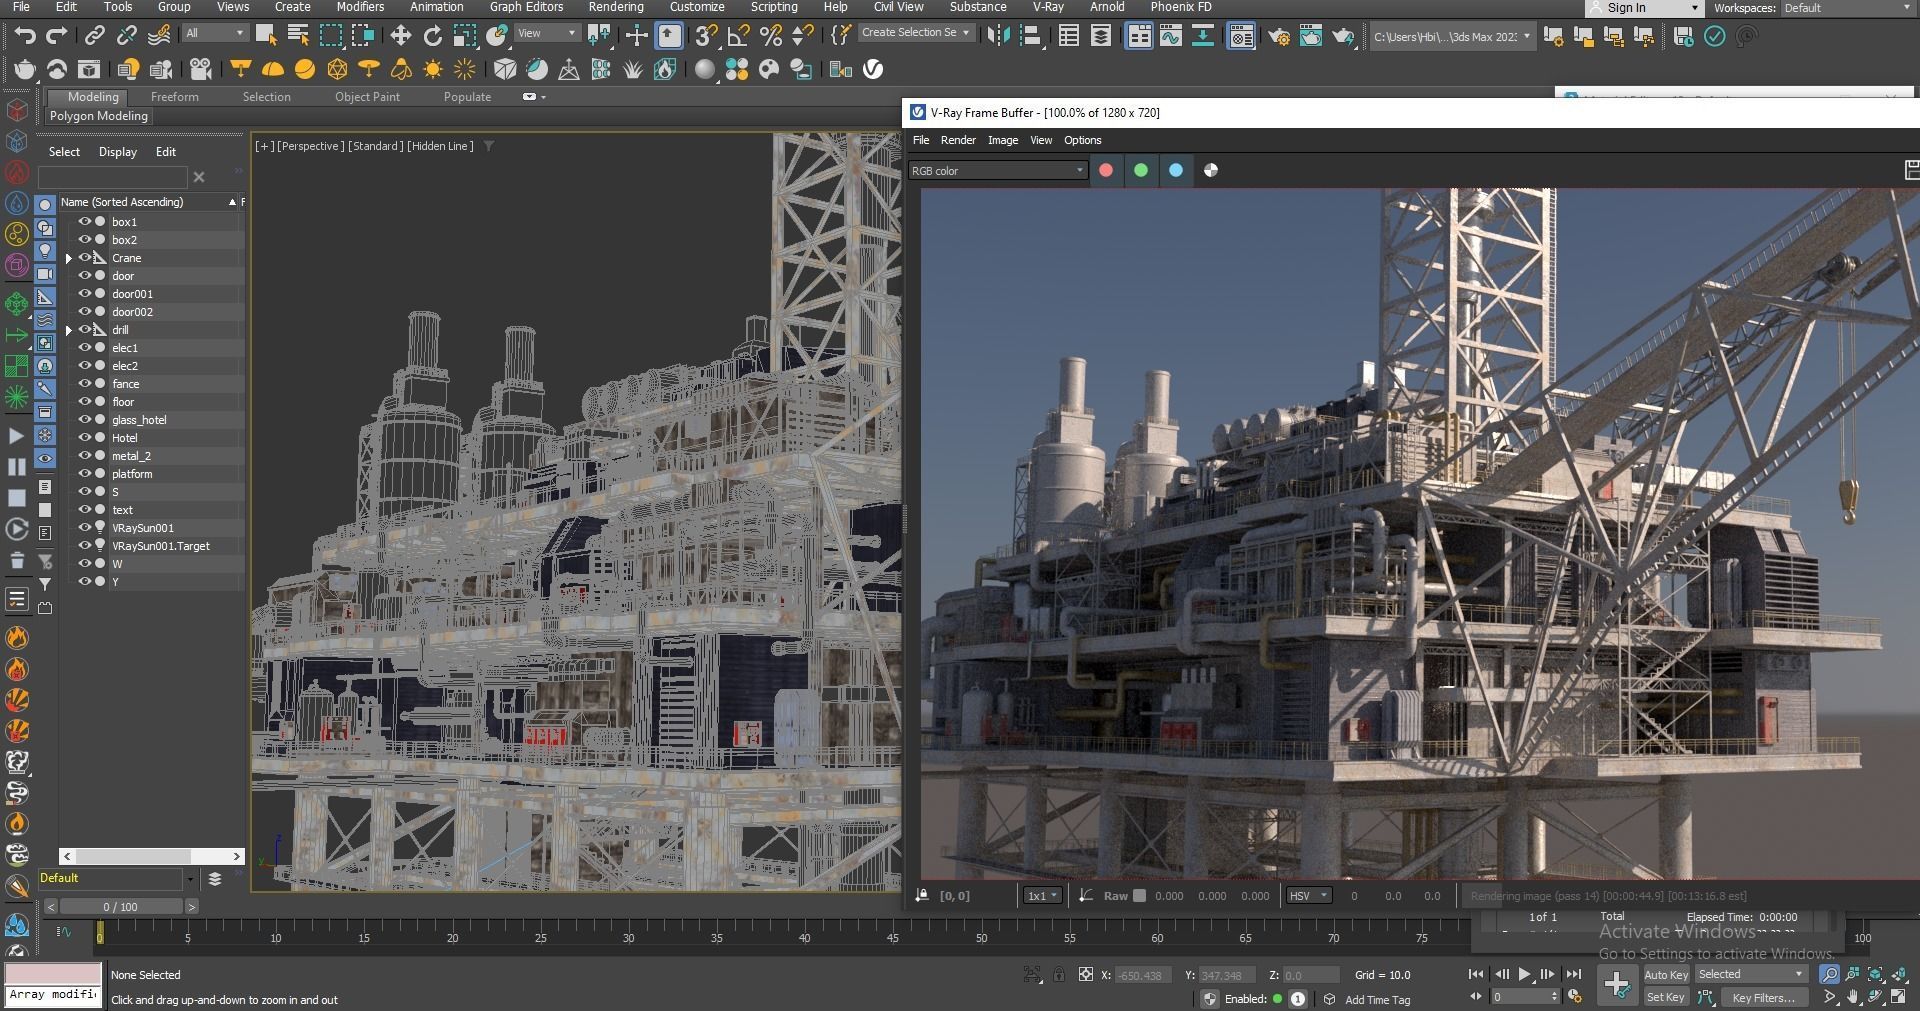Open the Phoenix FD menu
Screen dimensions: 1920x1011
coord(1181,7)
